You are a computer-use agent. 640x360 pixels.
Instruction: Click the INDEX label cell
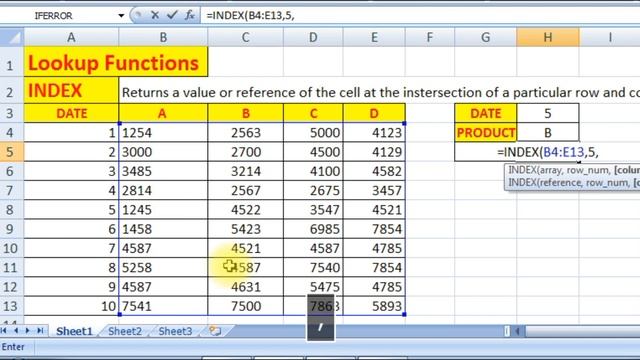(71, 91)
